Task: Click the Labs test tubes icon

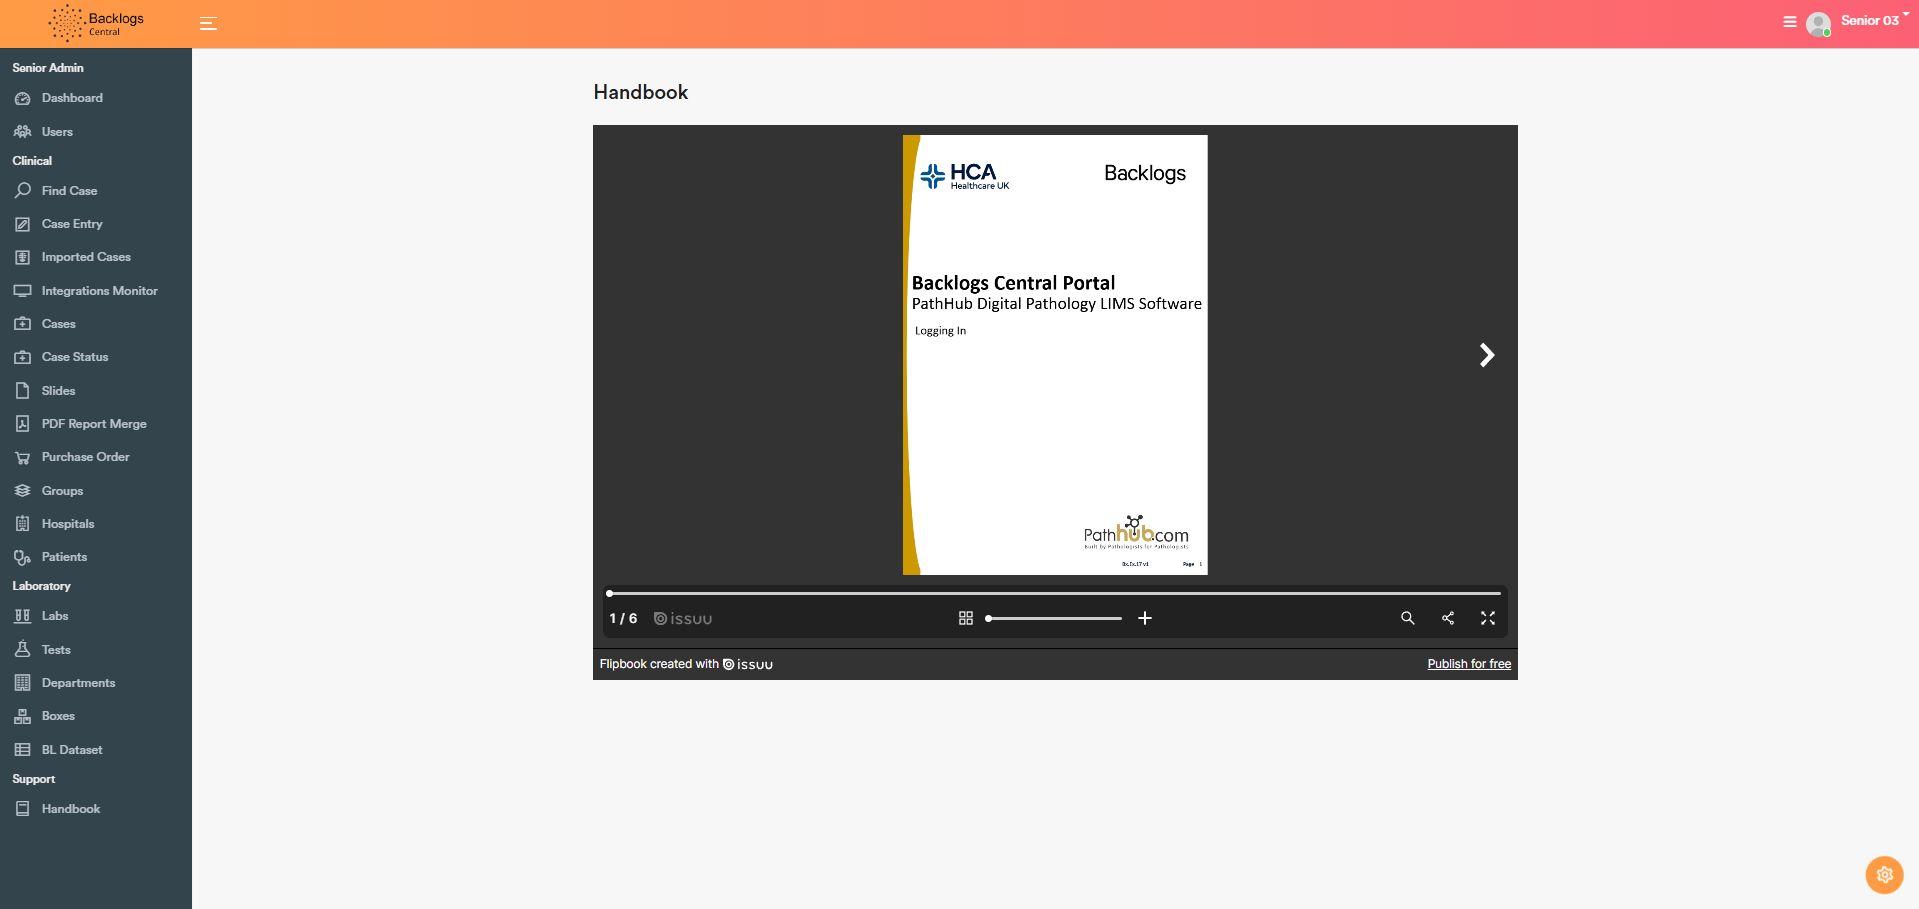Action: click(x=23, y=616)
